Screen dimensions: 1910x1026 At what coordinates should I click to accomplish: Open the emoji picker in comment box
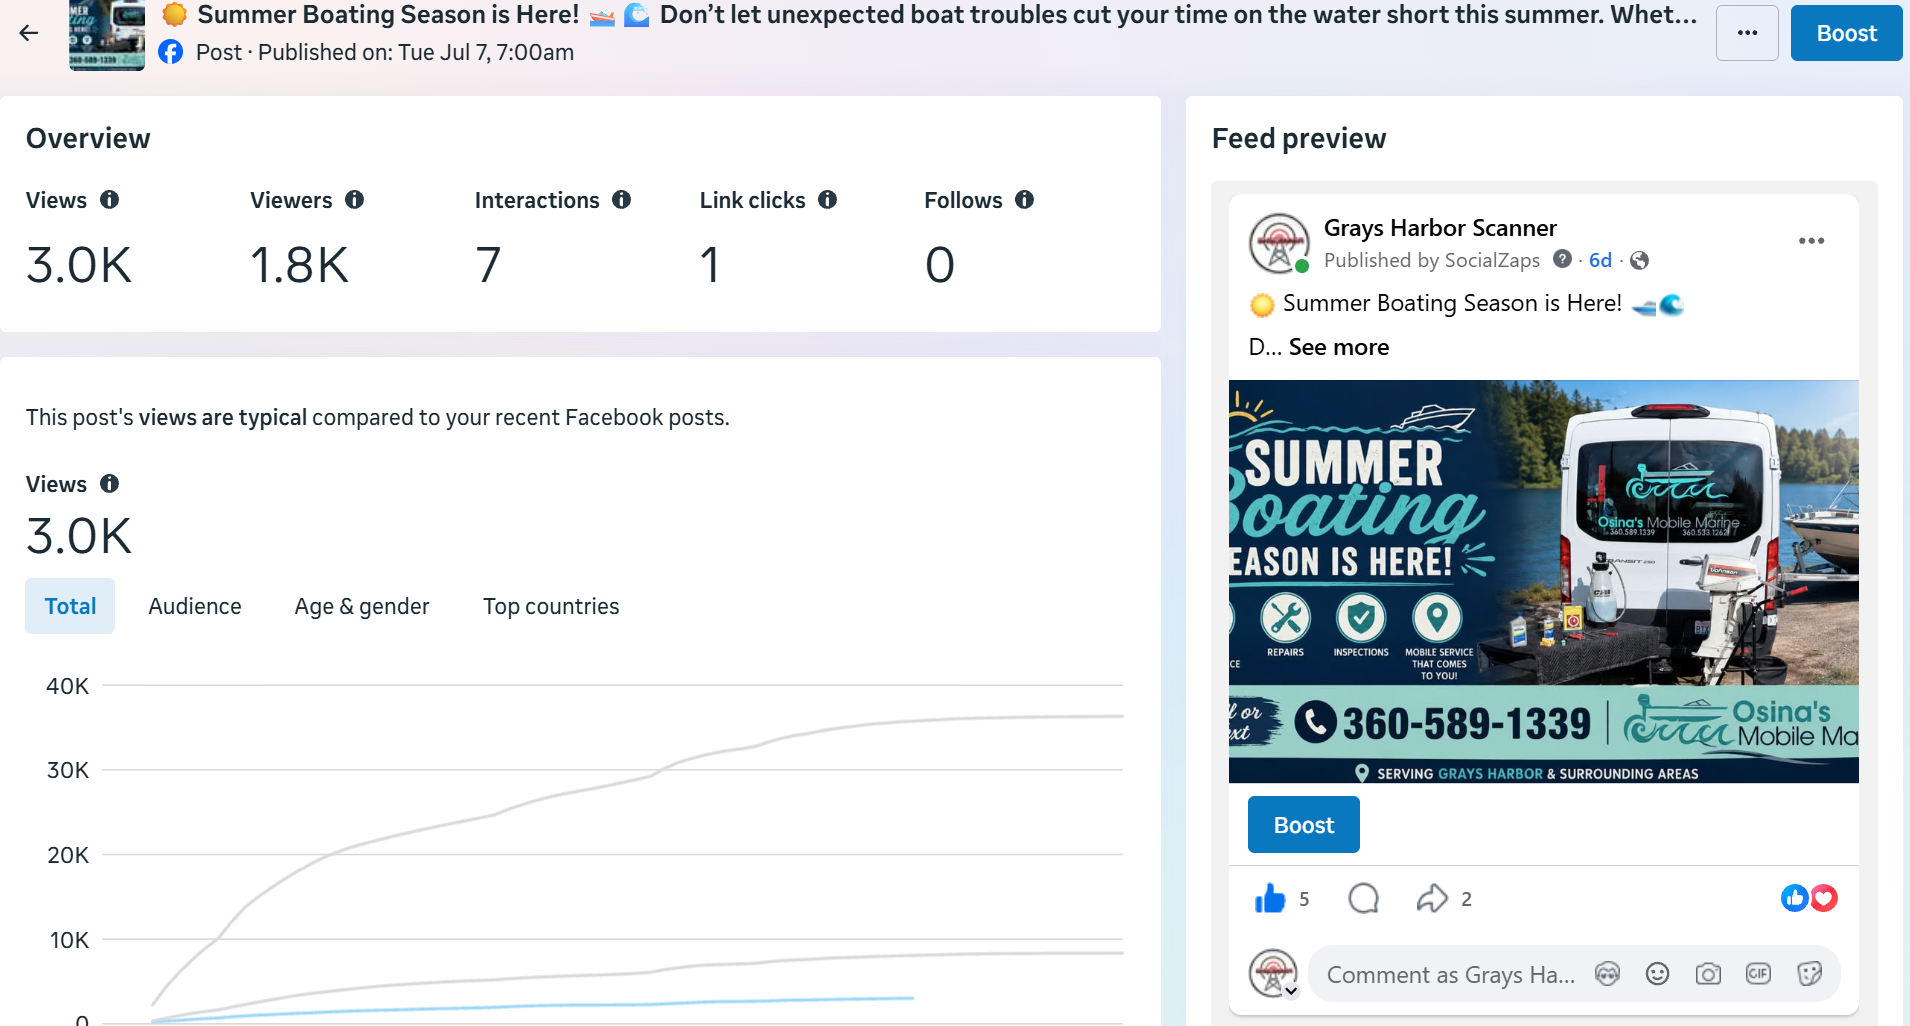[1657, 974]
